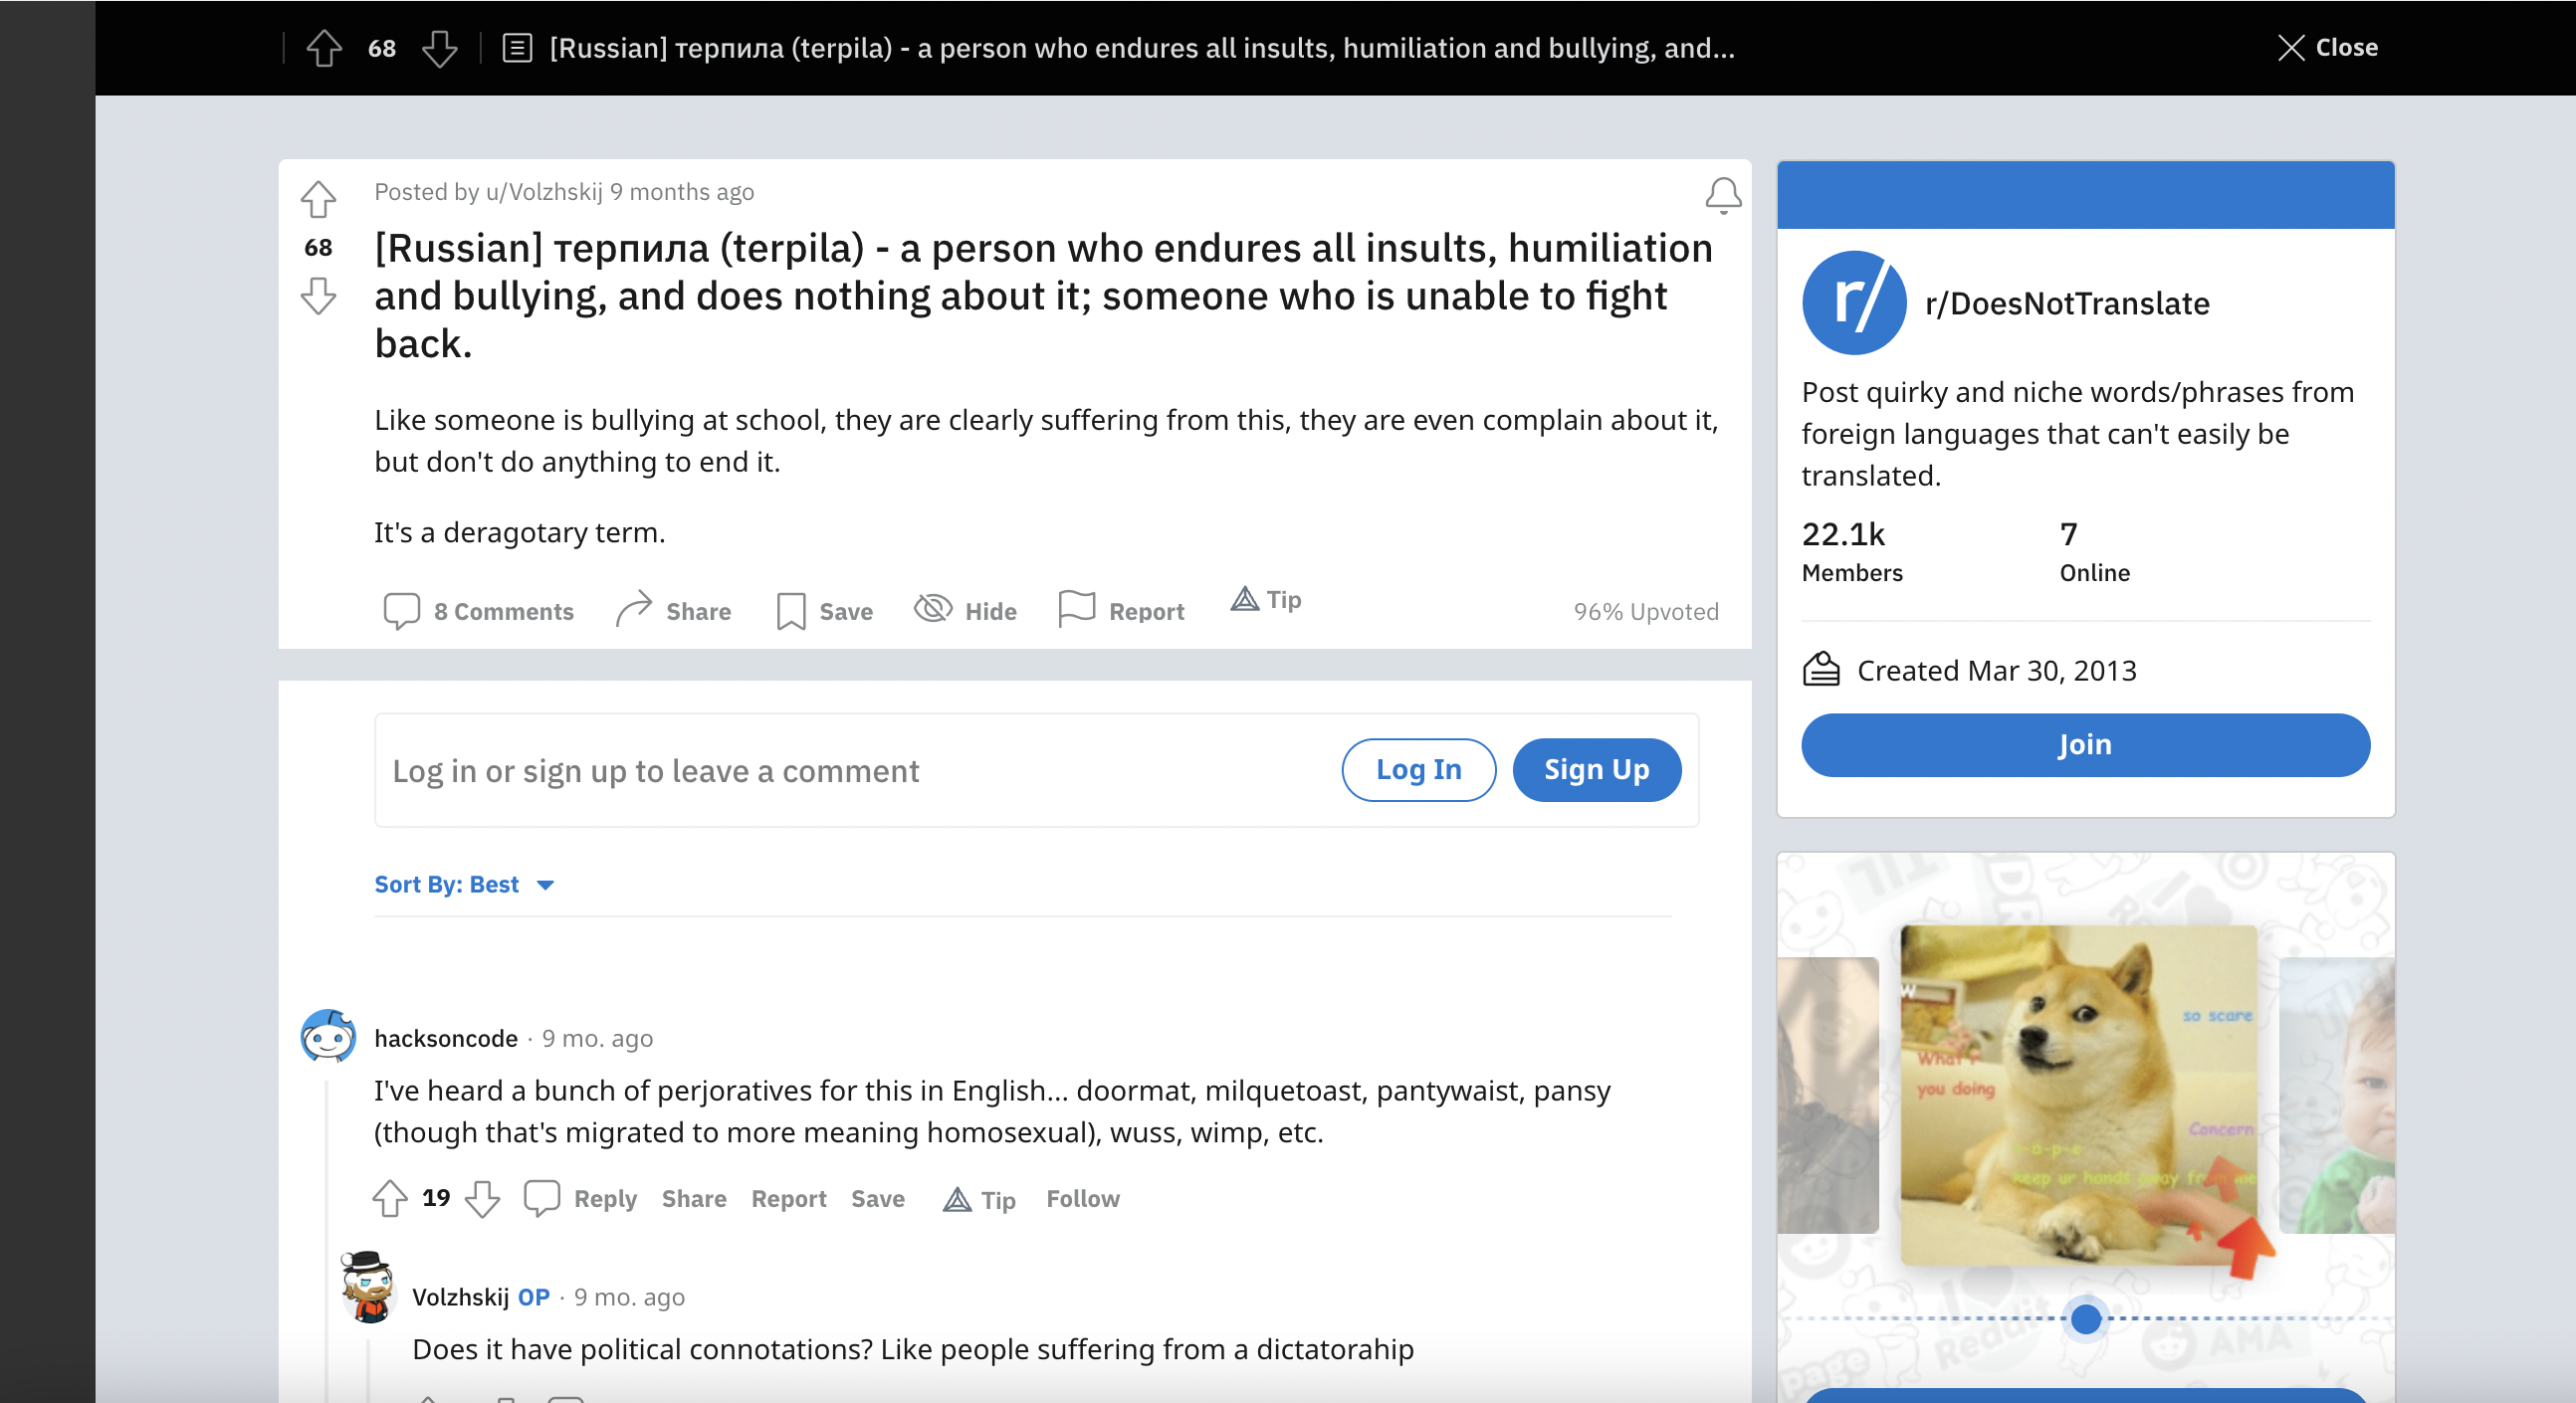Report the post with flag icon

[x=1121, y=610]
